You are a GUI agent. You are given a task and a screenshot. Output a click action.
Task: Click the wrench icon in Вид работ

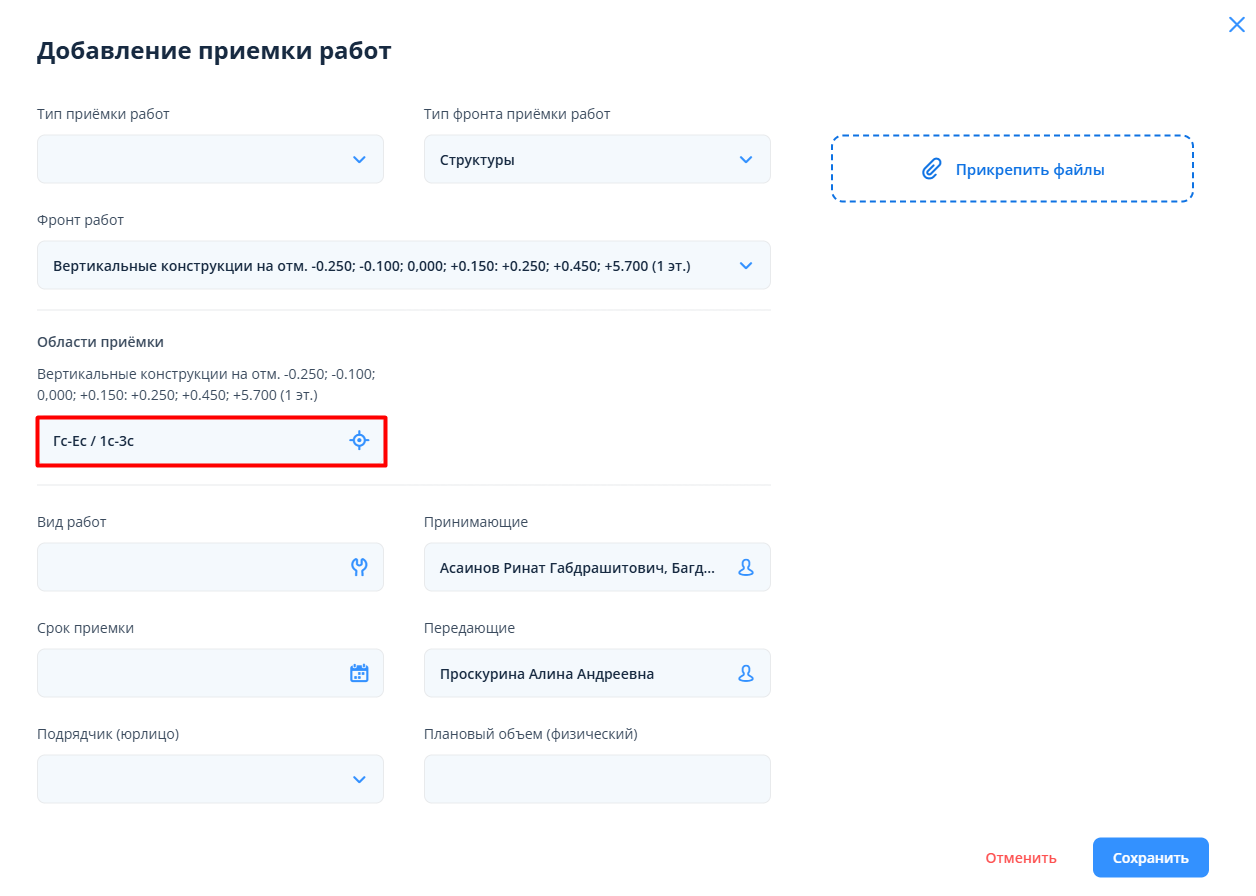[x=359, y=567]
